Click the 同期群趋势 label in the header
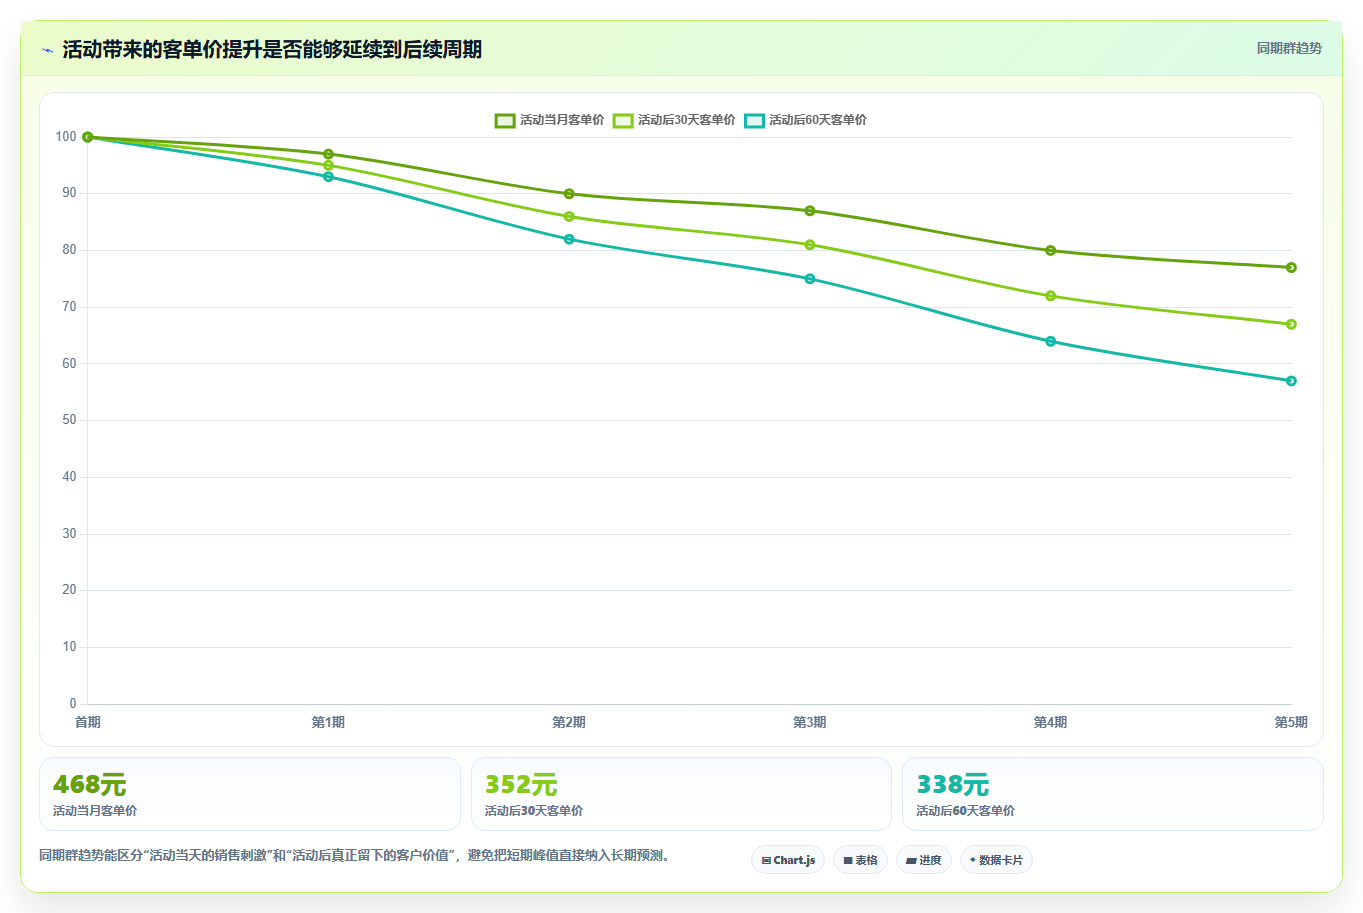 click(x=1289, y=48)
